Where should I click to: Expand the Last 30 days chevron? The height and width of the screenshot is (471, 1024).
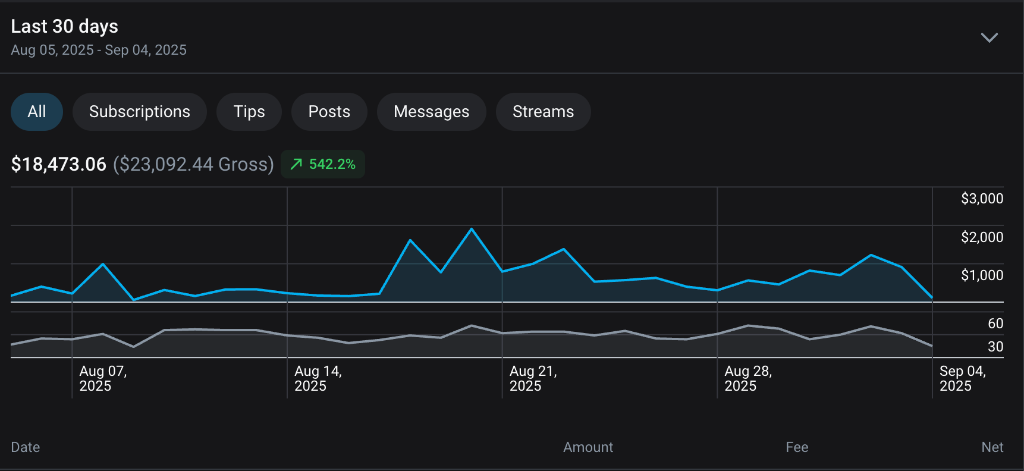click(x=989, y=38)
